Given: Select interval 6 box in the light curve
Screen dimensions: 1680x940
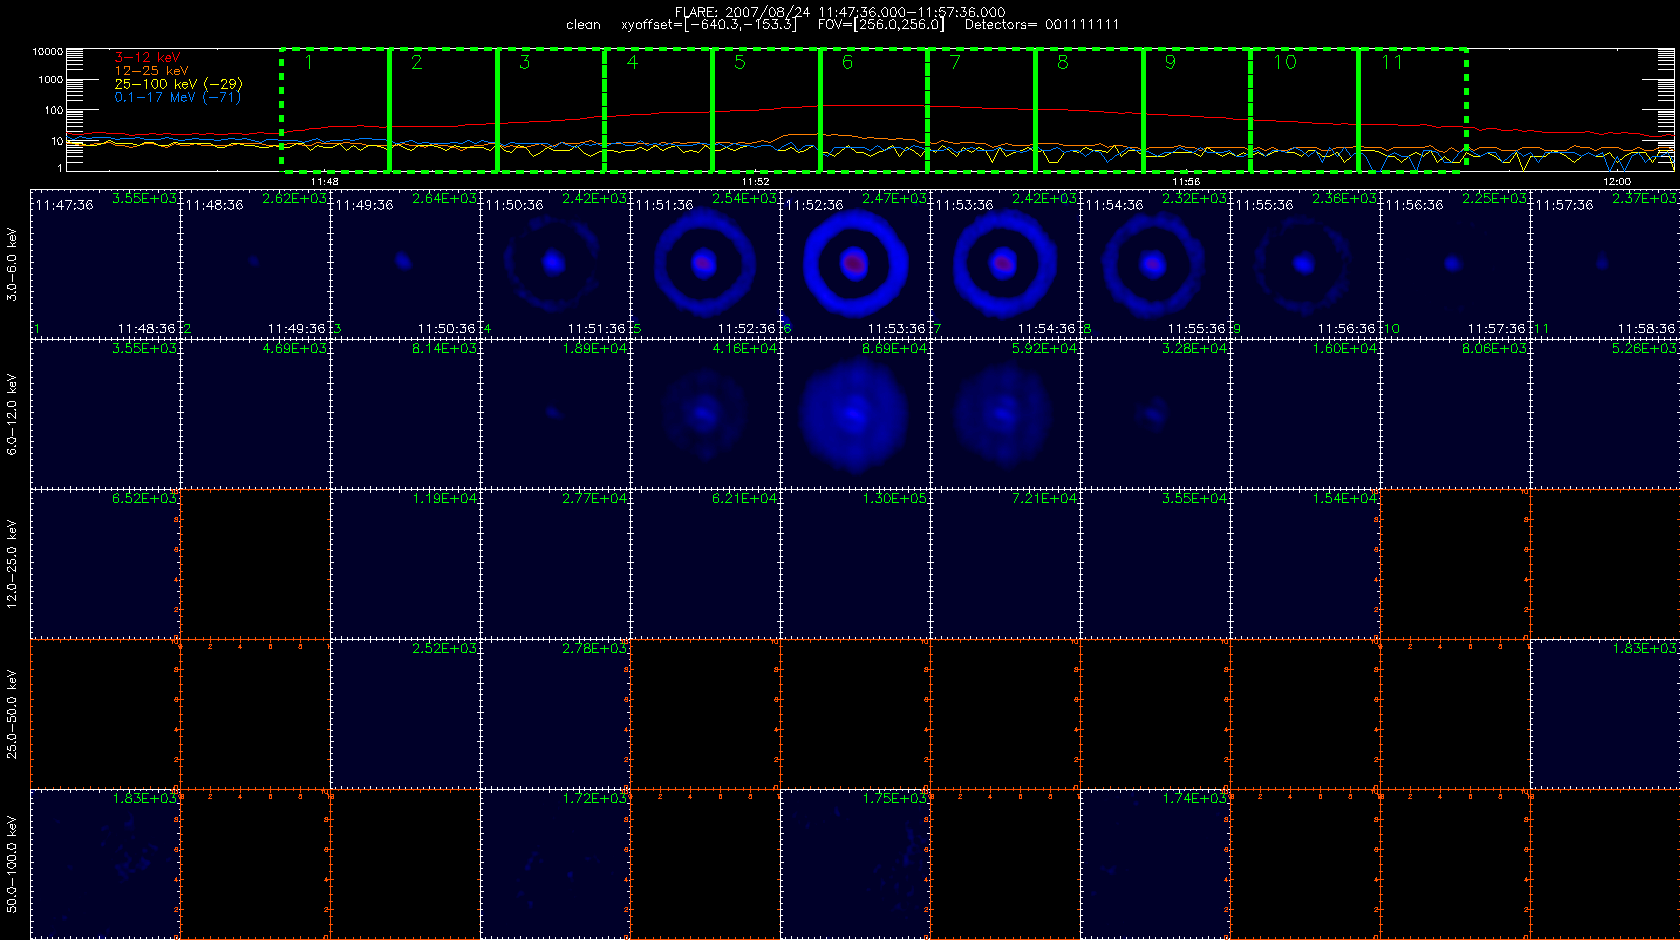Looking at the screenshot, I should [x=875, y=110].
